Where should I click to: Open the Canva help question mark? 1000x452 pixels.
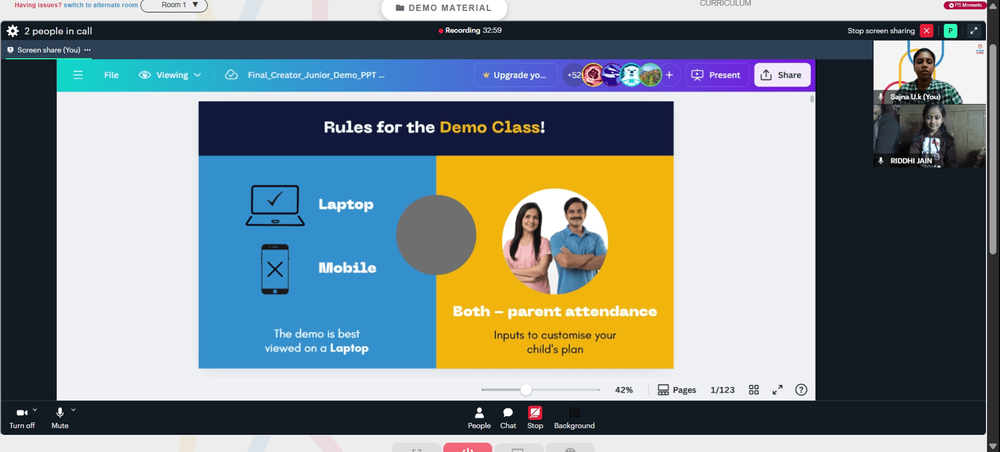pos(802,390)
